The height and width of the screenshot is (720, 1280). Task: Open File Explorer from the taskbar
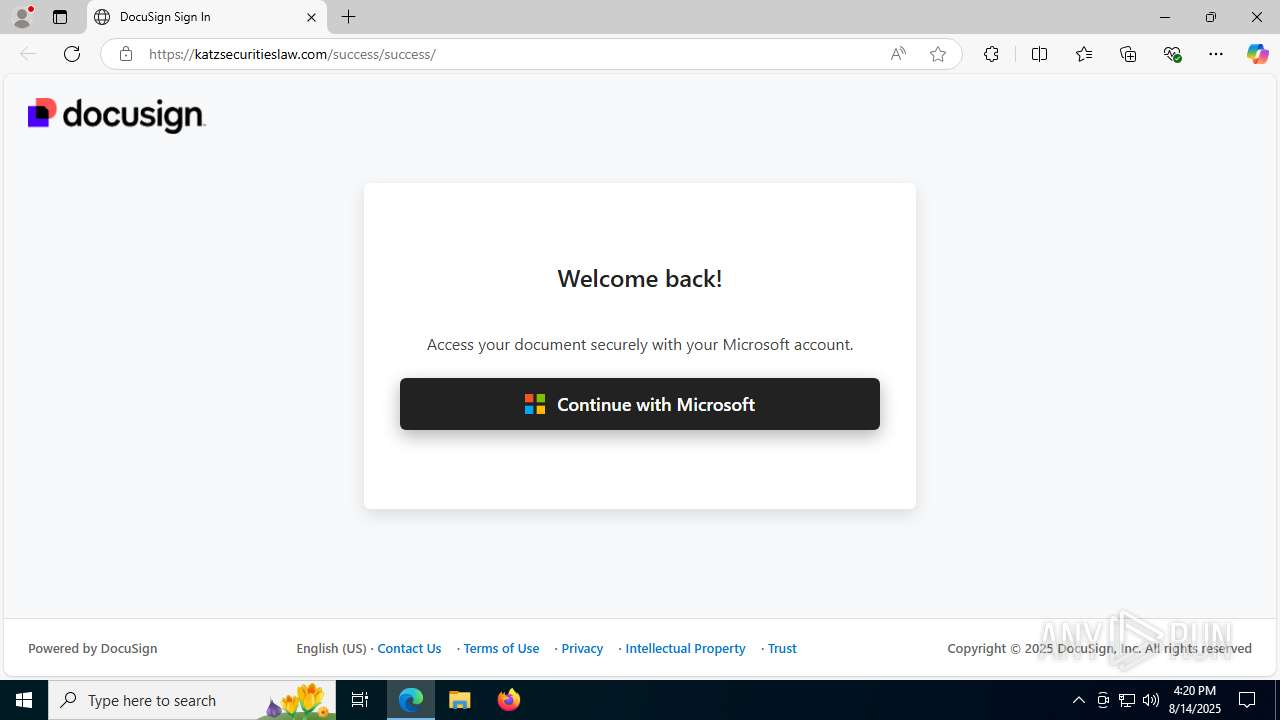pos(460,700)
